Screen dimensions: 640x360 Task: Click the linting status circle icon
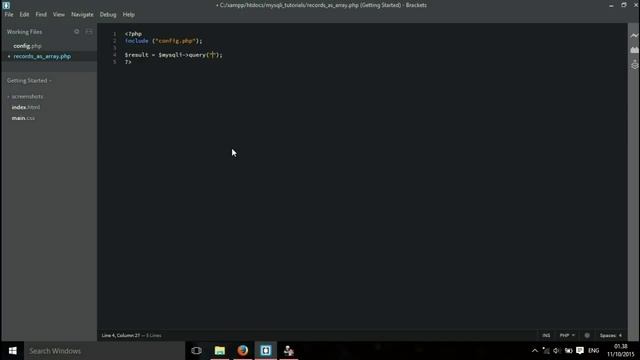587,336
